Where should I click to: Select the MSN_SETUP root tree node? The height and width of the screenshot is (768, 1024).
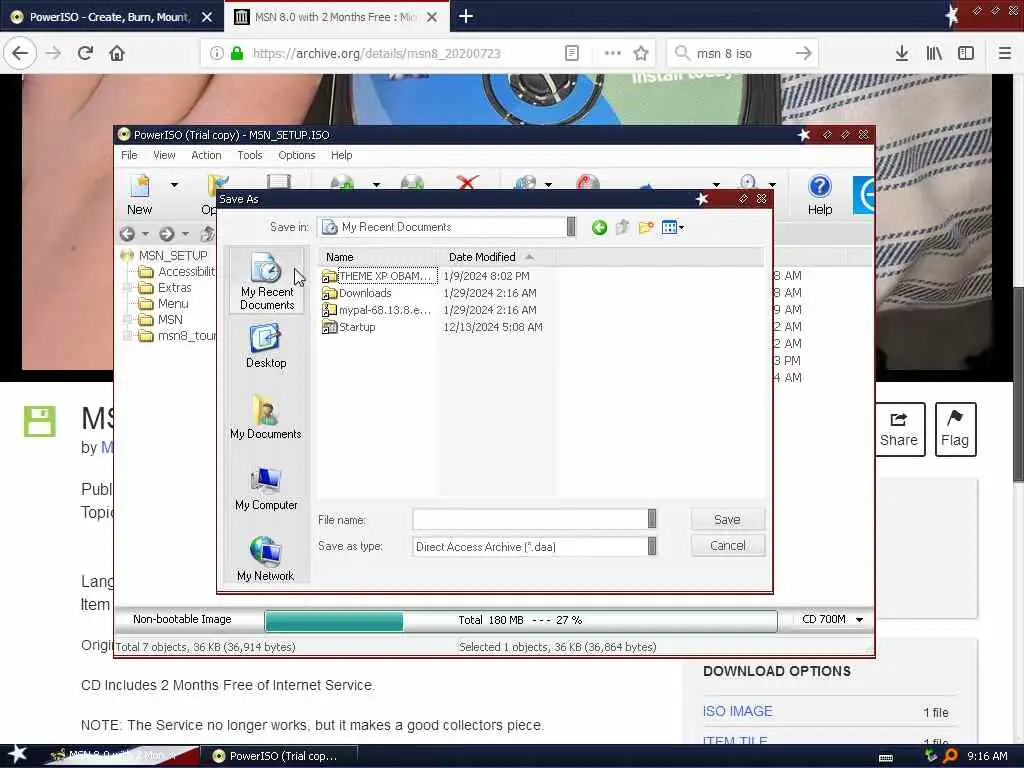click(x=172, y=255)
